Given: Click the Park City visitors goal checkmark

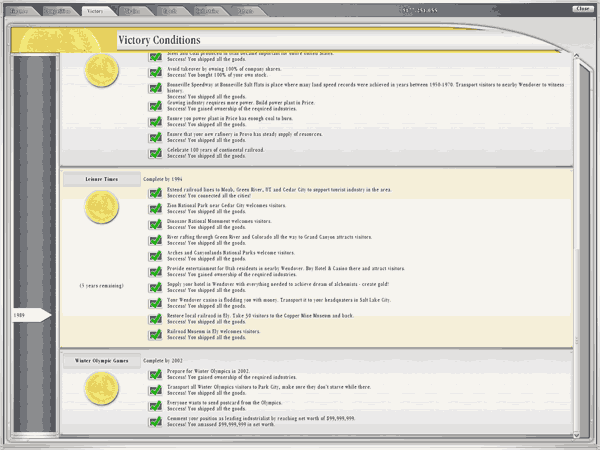Looking at the screenshot, I should [155, 390].
